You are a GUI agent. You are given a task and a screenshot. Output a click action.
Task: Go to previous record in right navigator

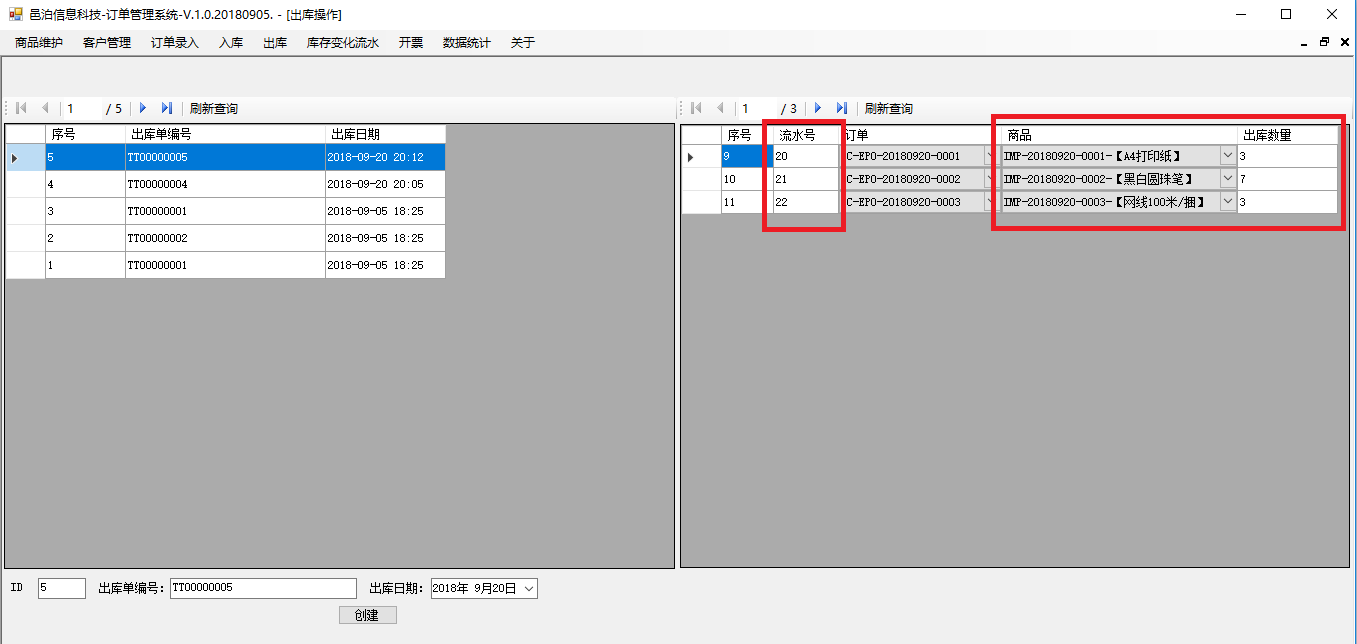tap(720, 108)
